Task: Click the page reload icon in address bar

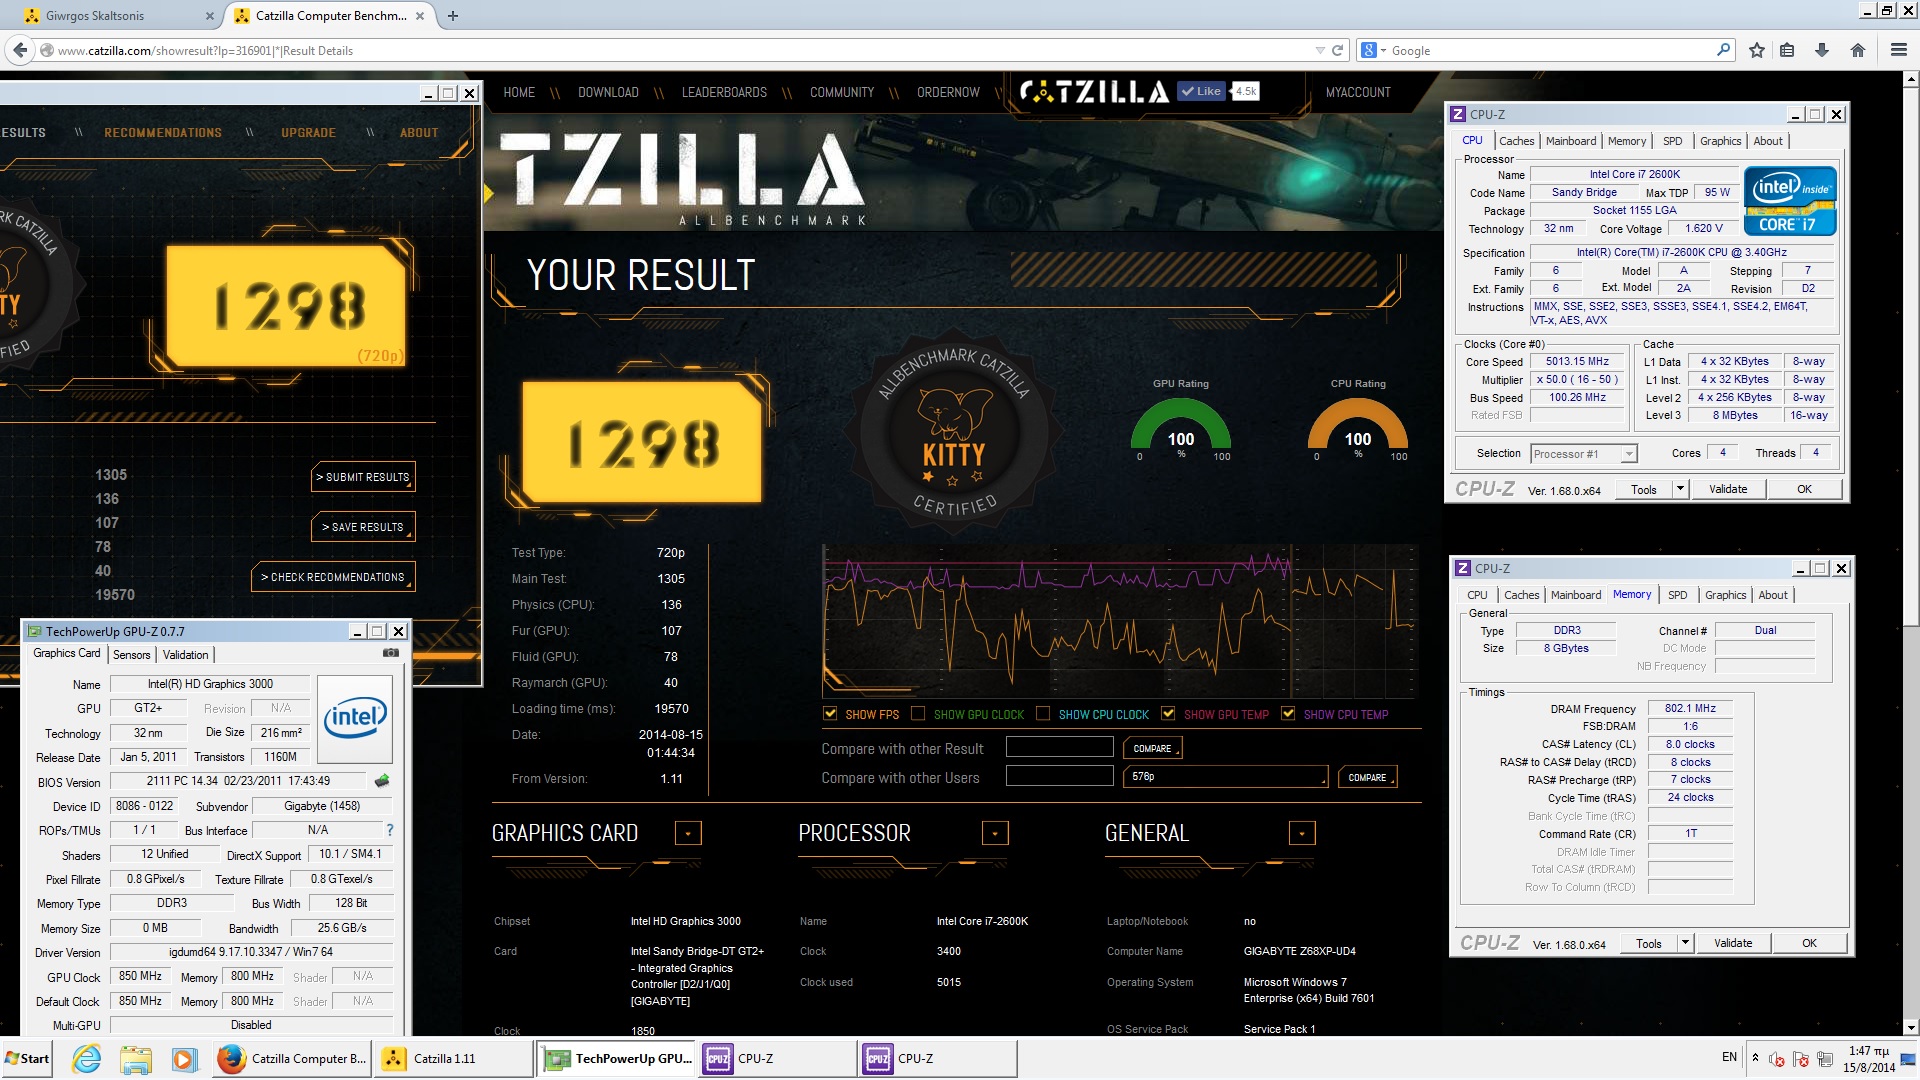Action: [1337, 50]
